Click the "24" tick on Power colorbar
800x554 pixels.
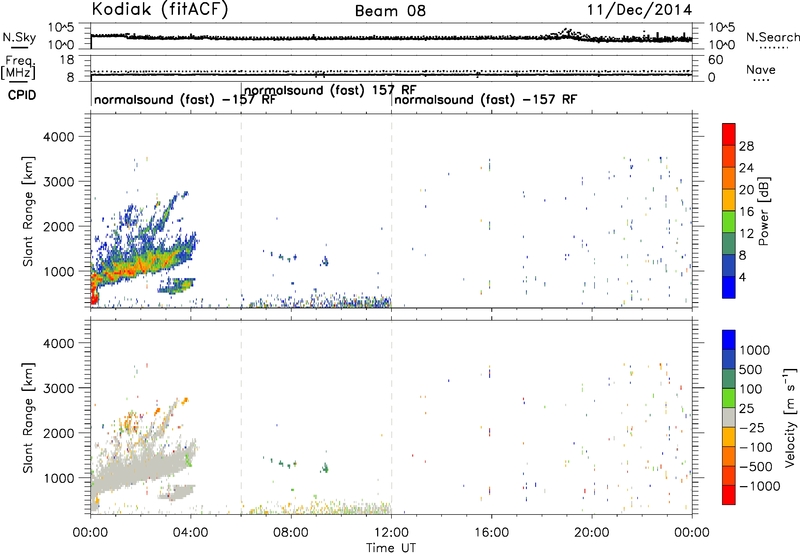tap(746, 168)
